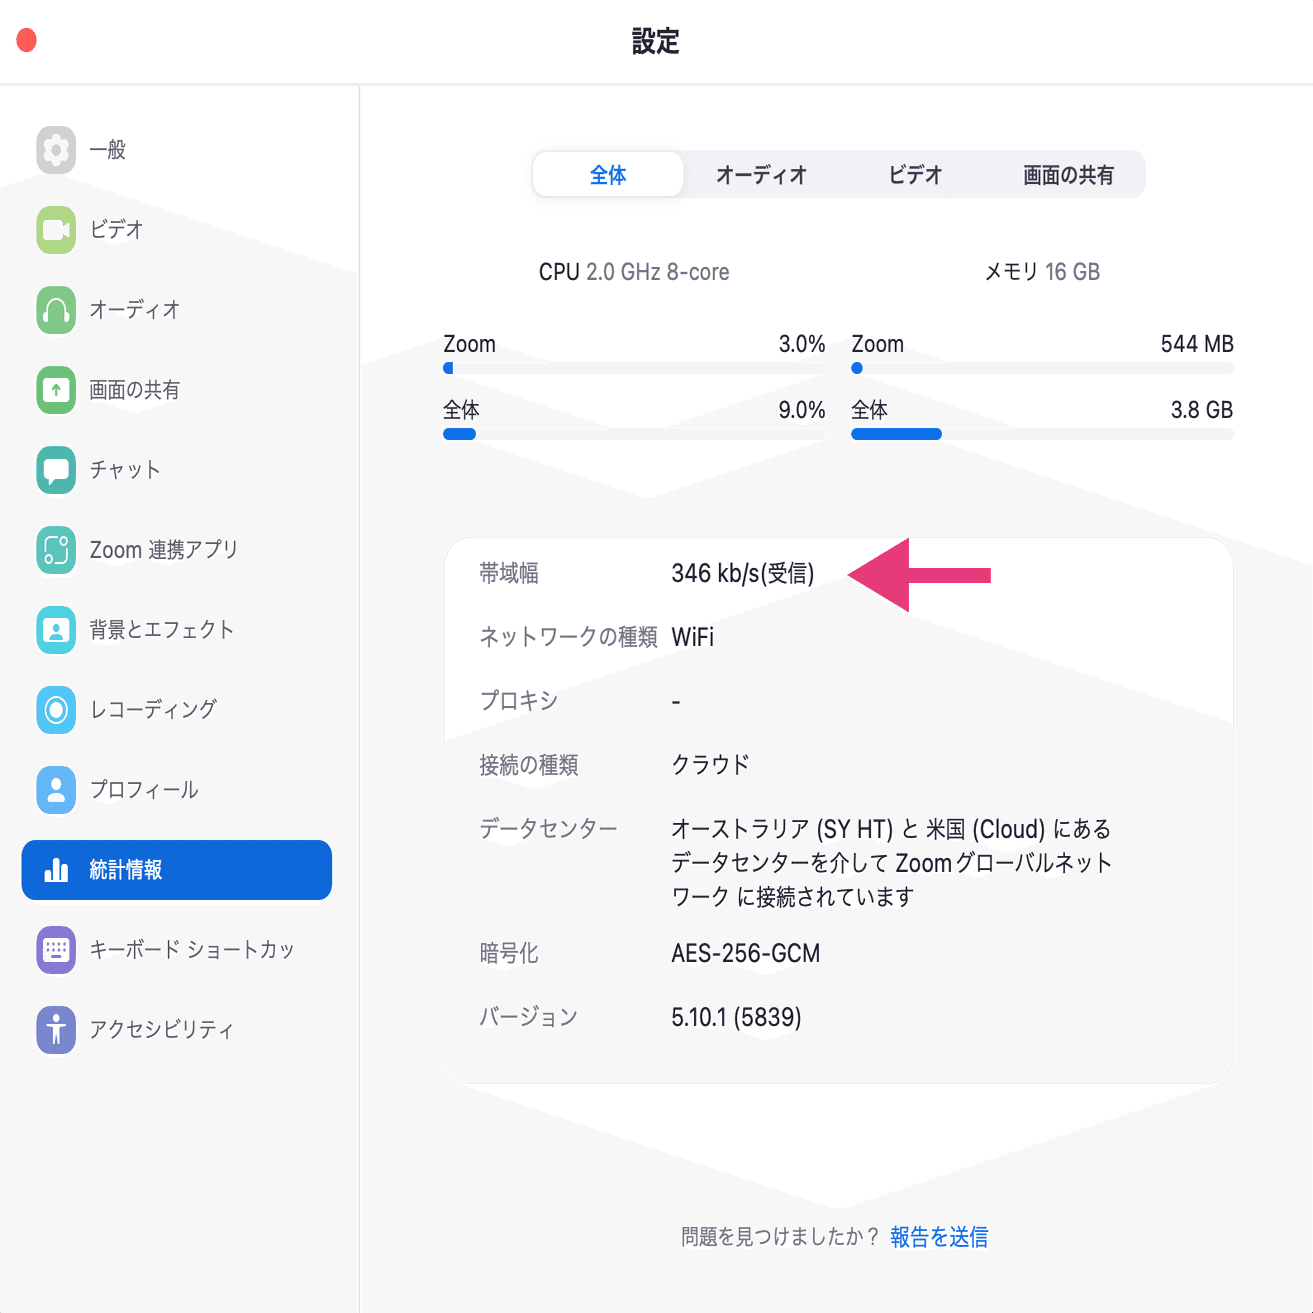Click the bandwidth value 346 kb/s(受信)

[743, 573]
